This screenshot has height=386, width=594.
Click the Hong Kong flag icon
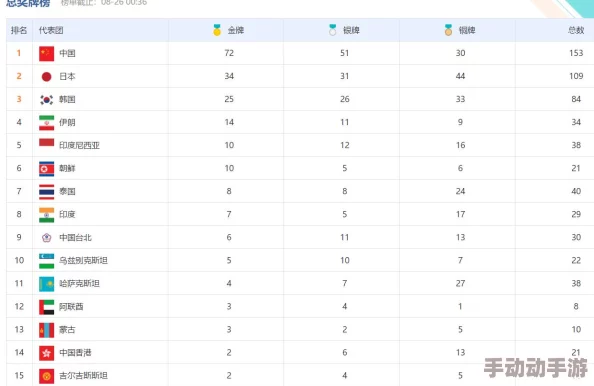(x=47, y=353)
